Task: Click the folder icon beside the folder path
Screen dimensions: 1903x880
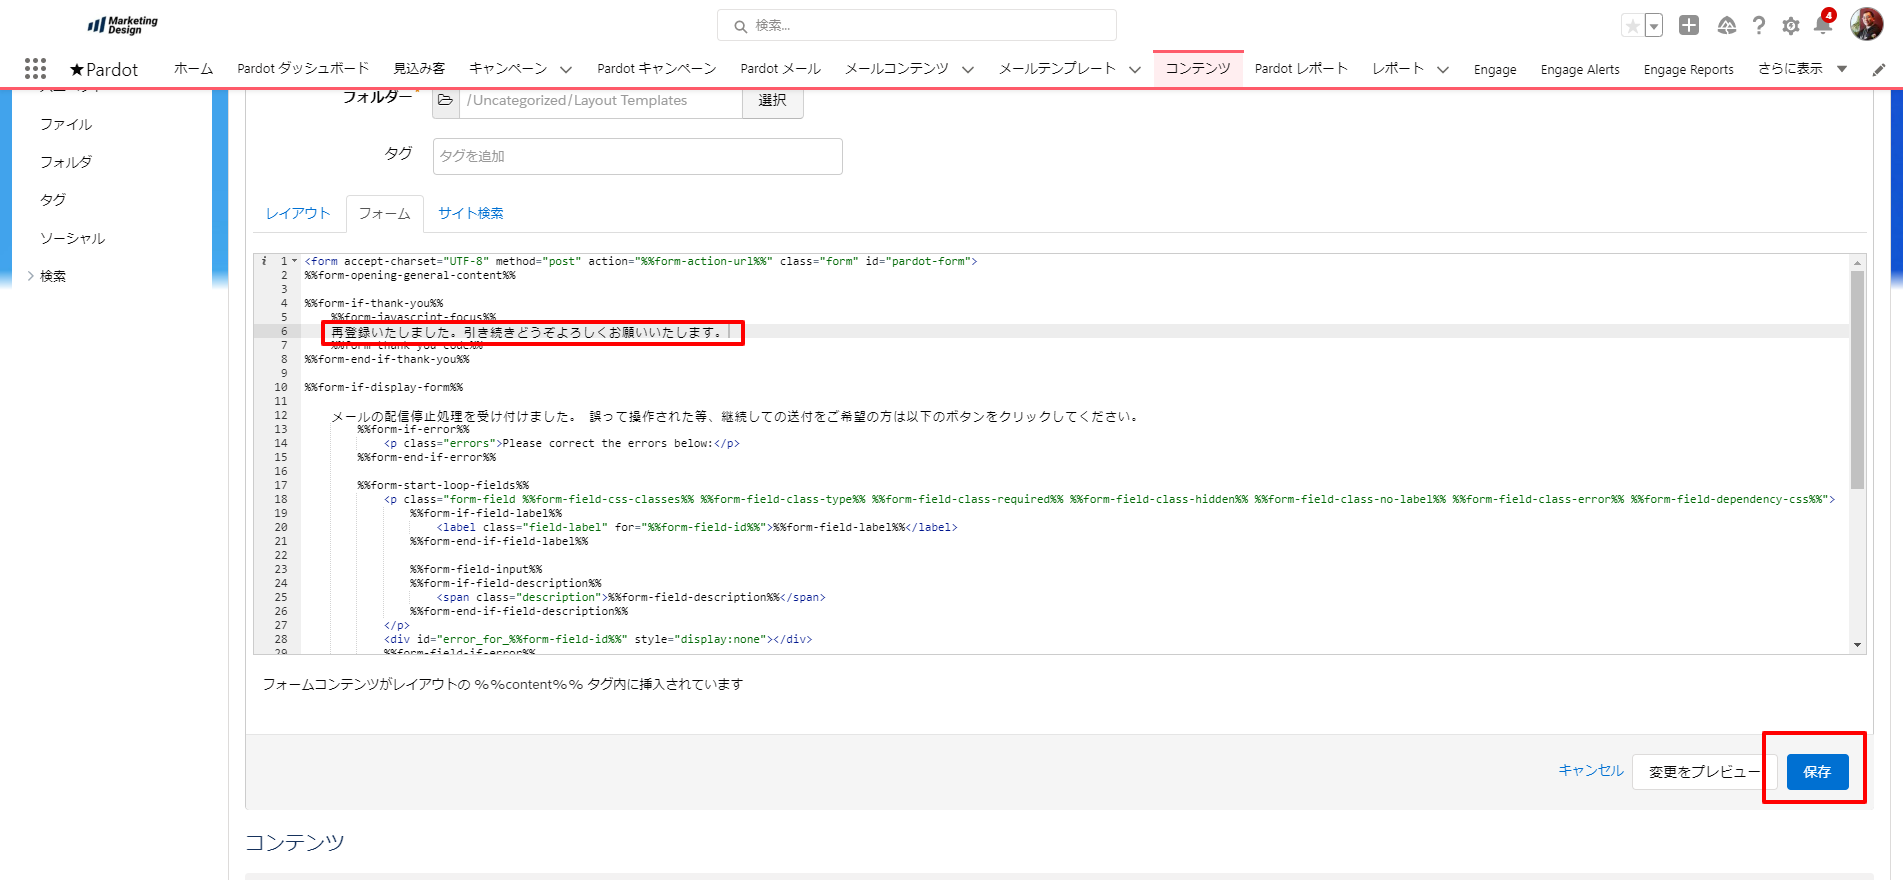Action: click(x=446, y=100)
